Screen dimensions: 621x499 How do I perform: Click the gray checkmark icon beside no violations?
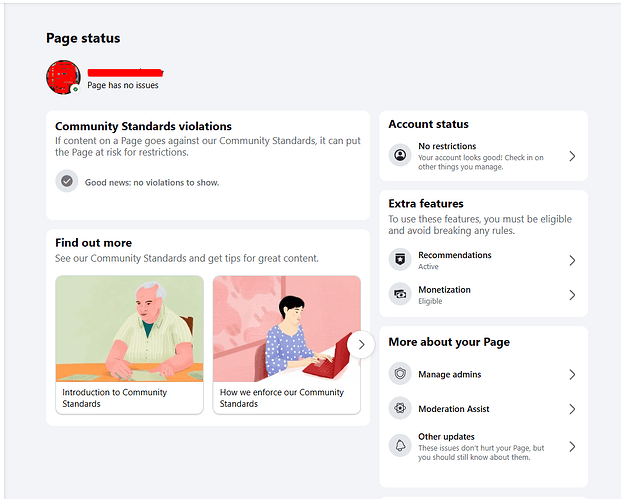(x=67, y=181)
